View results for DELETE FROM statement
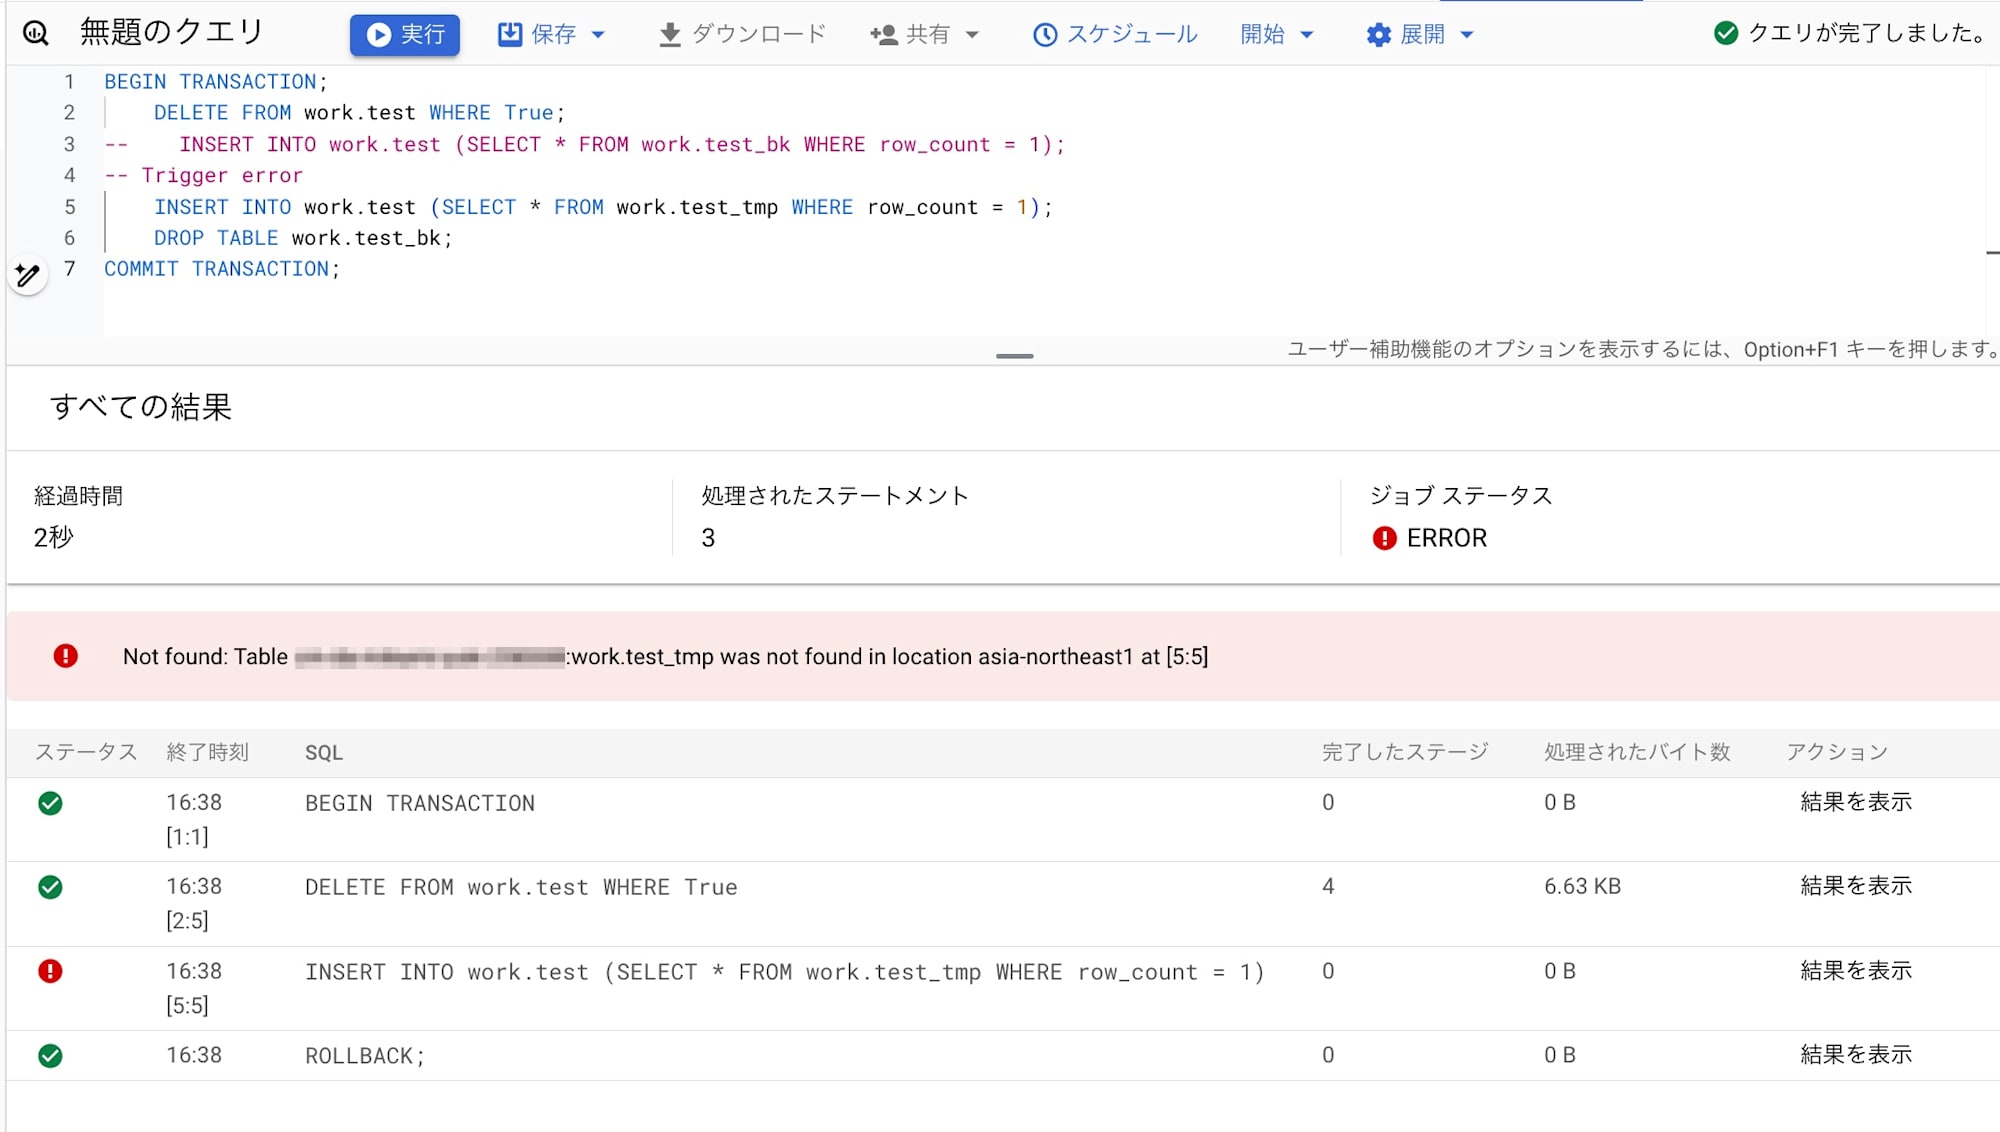The image size is (2000, 1132). [x=1856, y=886]
